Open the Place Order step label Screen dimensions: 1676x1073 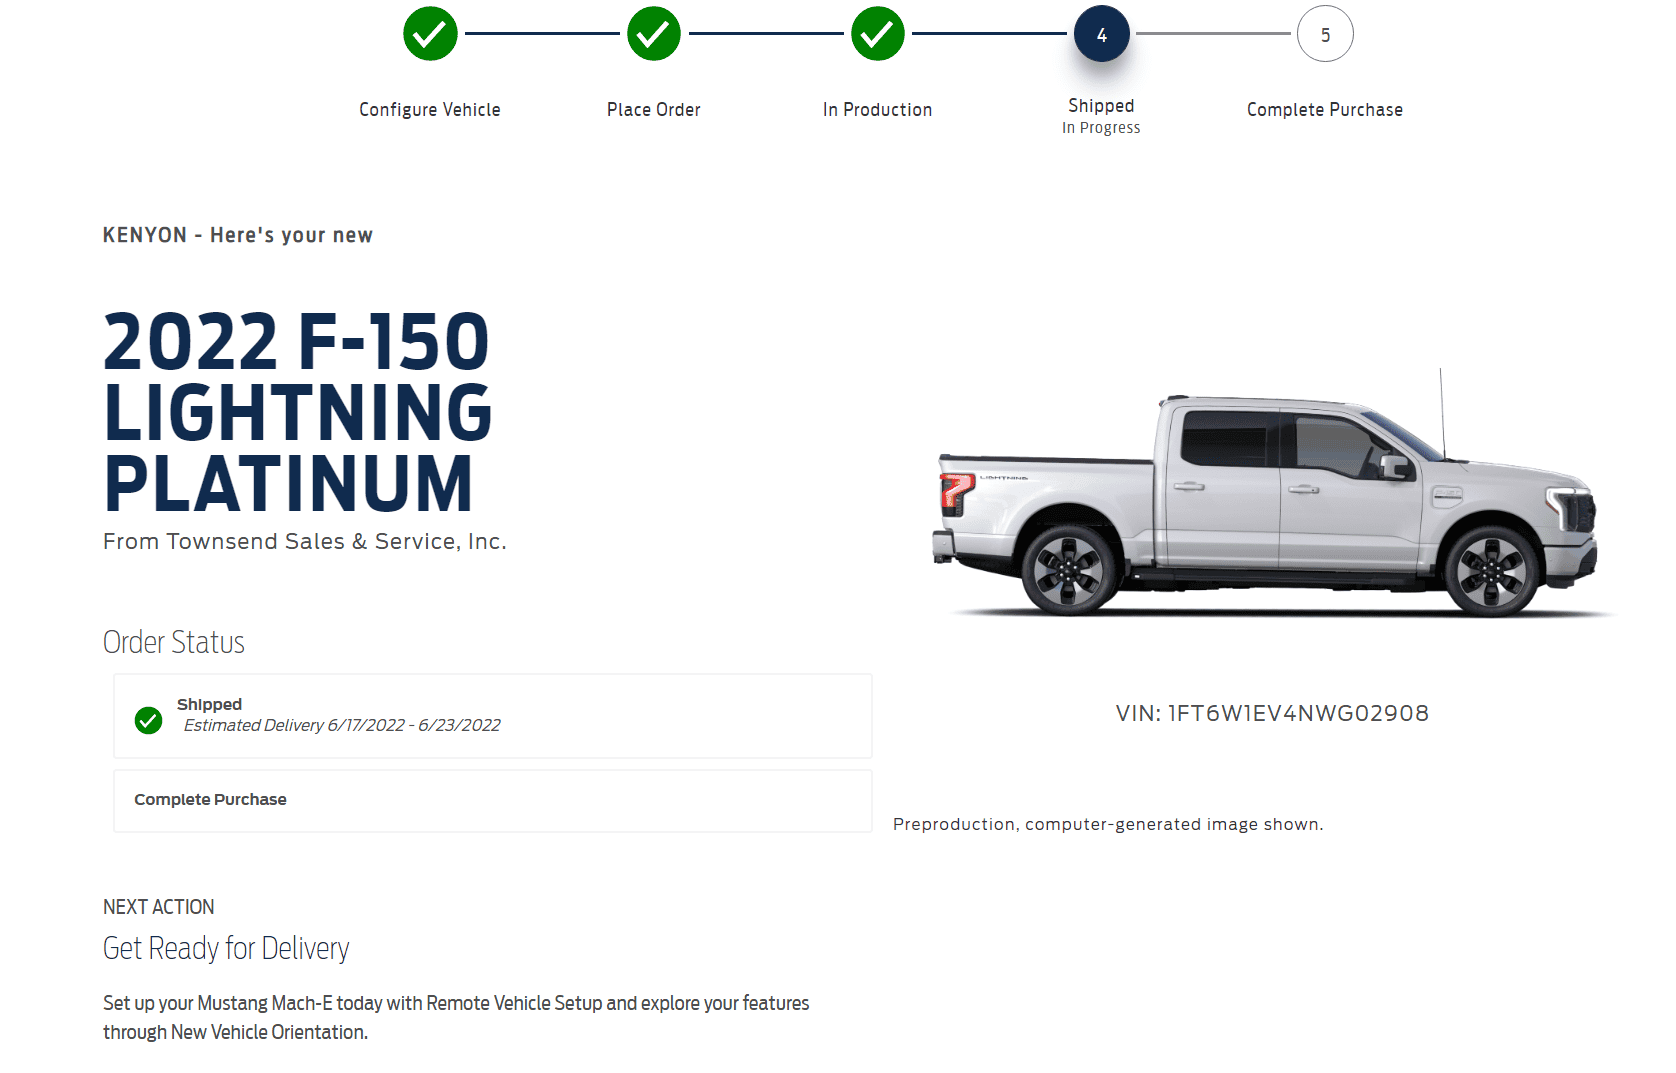(654, 110)
